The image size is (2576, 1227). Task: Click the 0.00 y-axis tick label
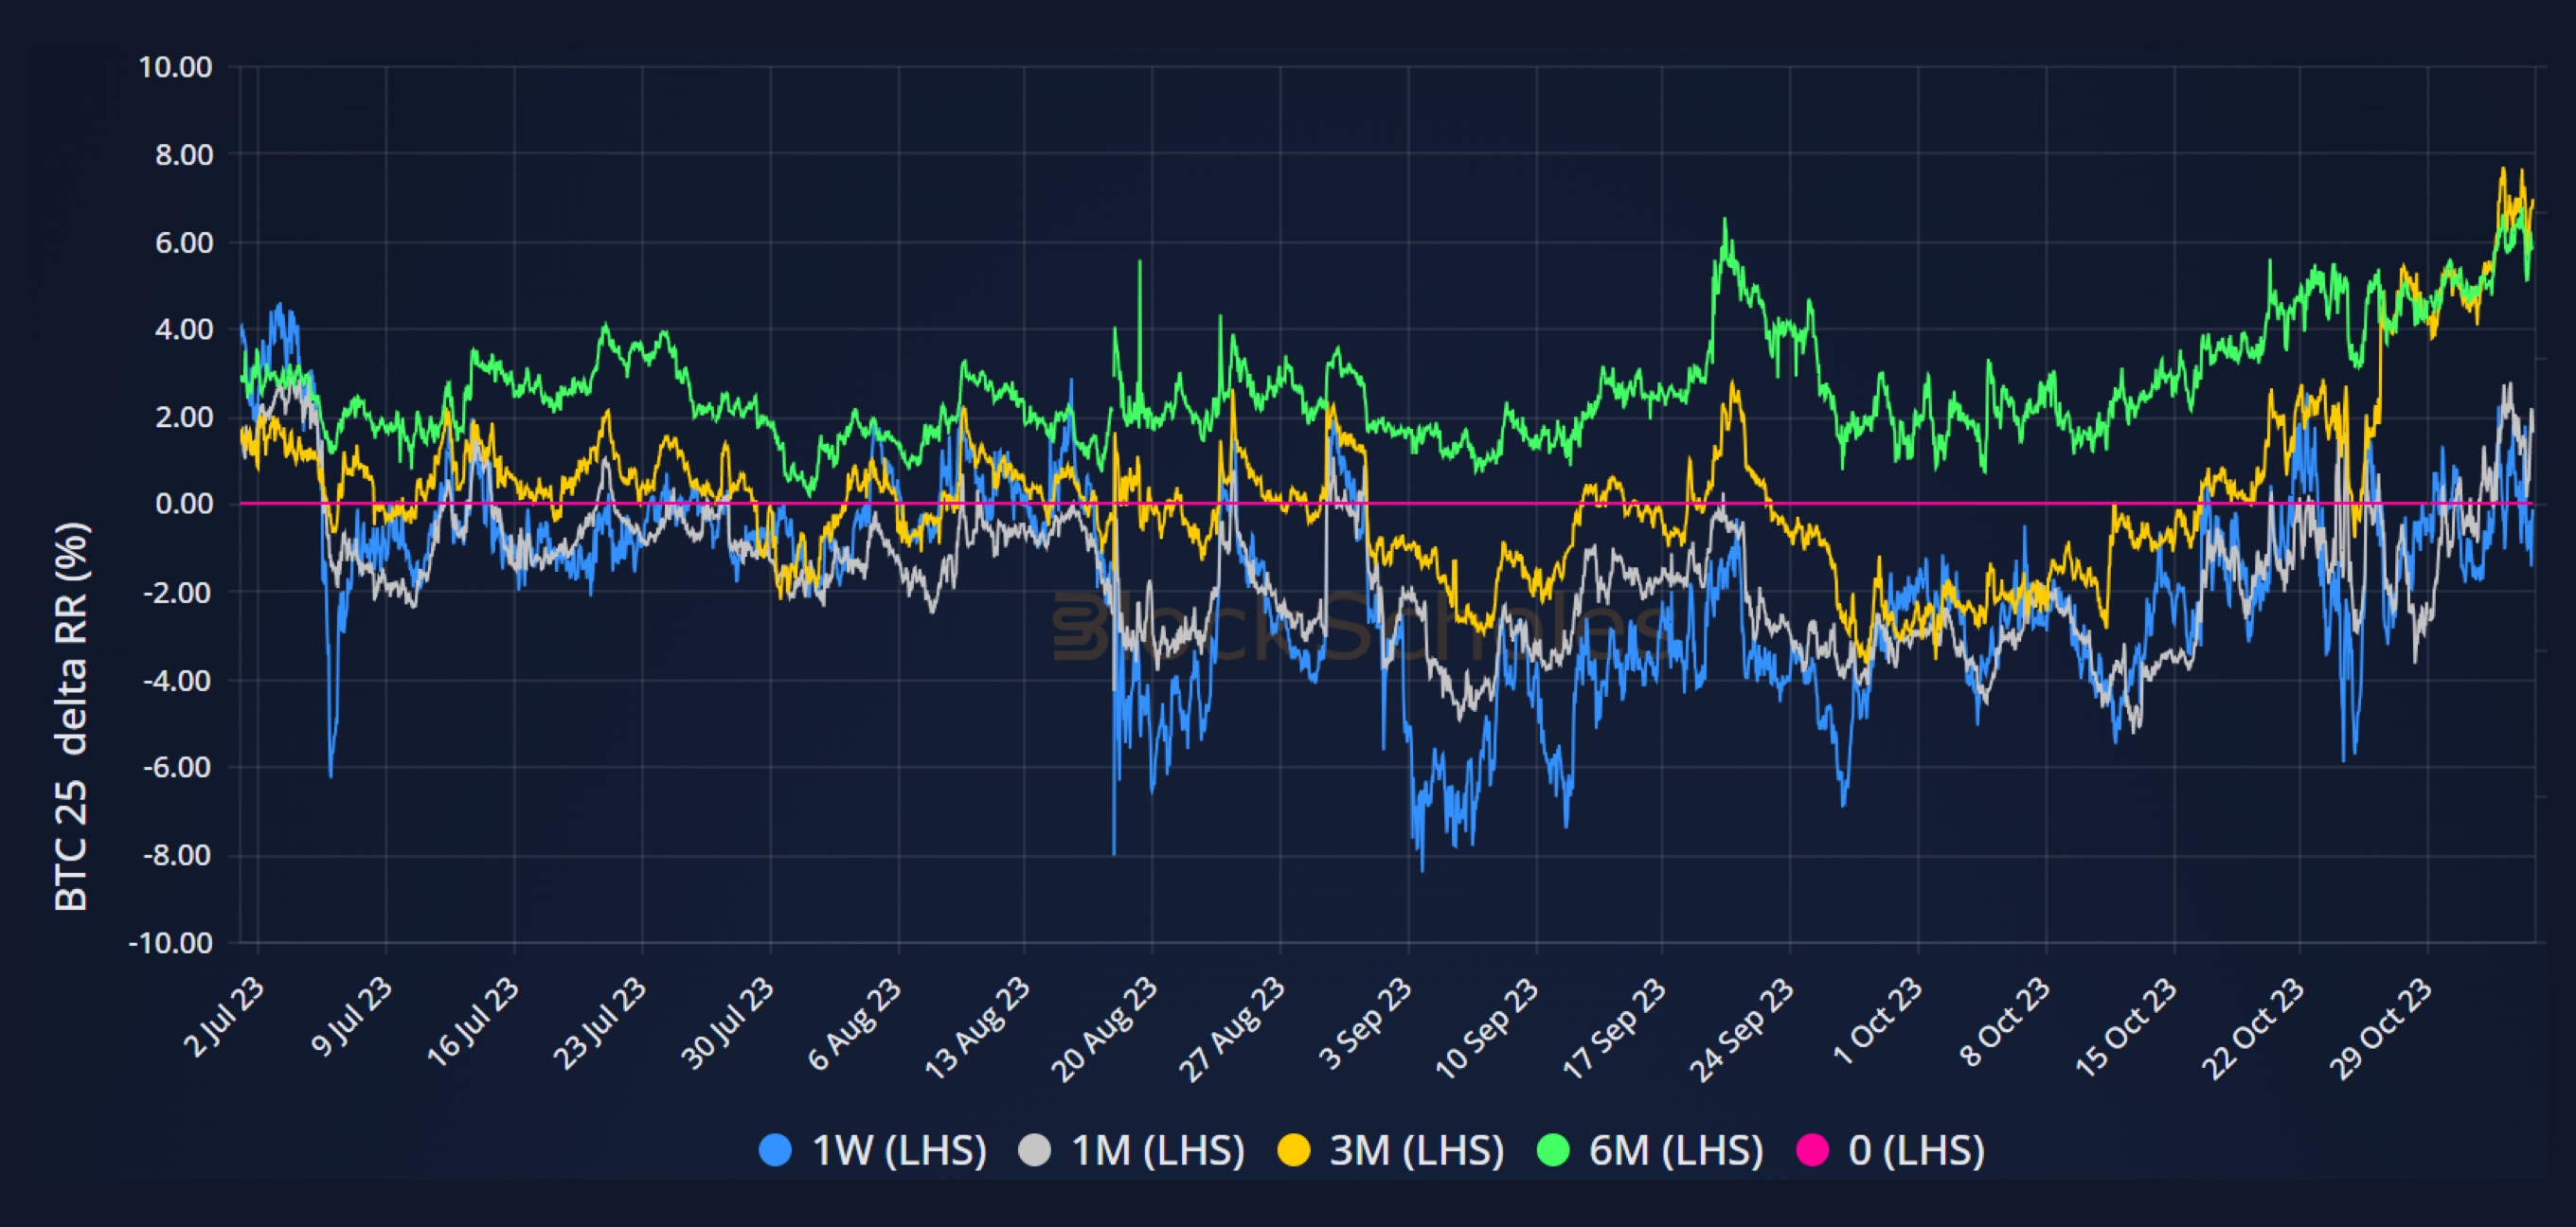(x=184, y=504)
